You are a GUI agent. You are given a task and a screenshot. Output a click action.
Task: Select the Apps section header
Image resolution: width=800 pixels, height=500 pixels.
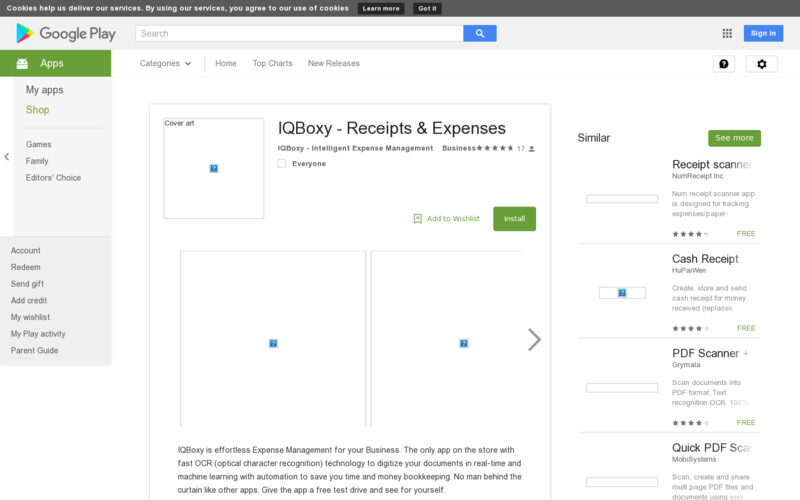tap(56, 63)
